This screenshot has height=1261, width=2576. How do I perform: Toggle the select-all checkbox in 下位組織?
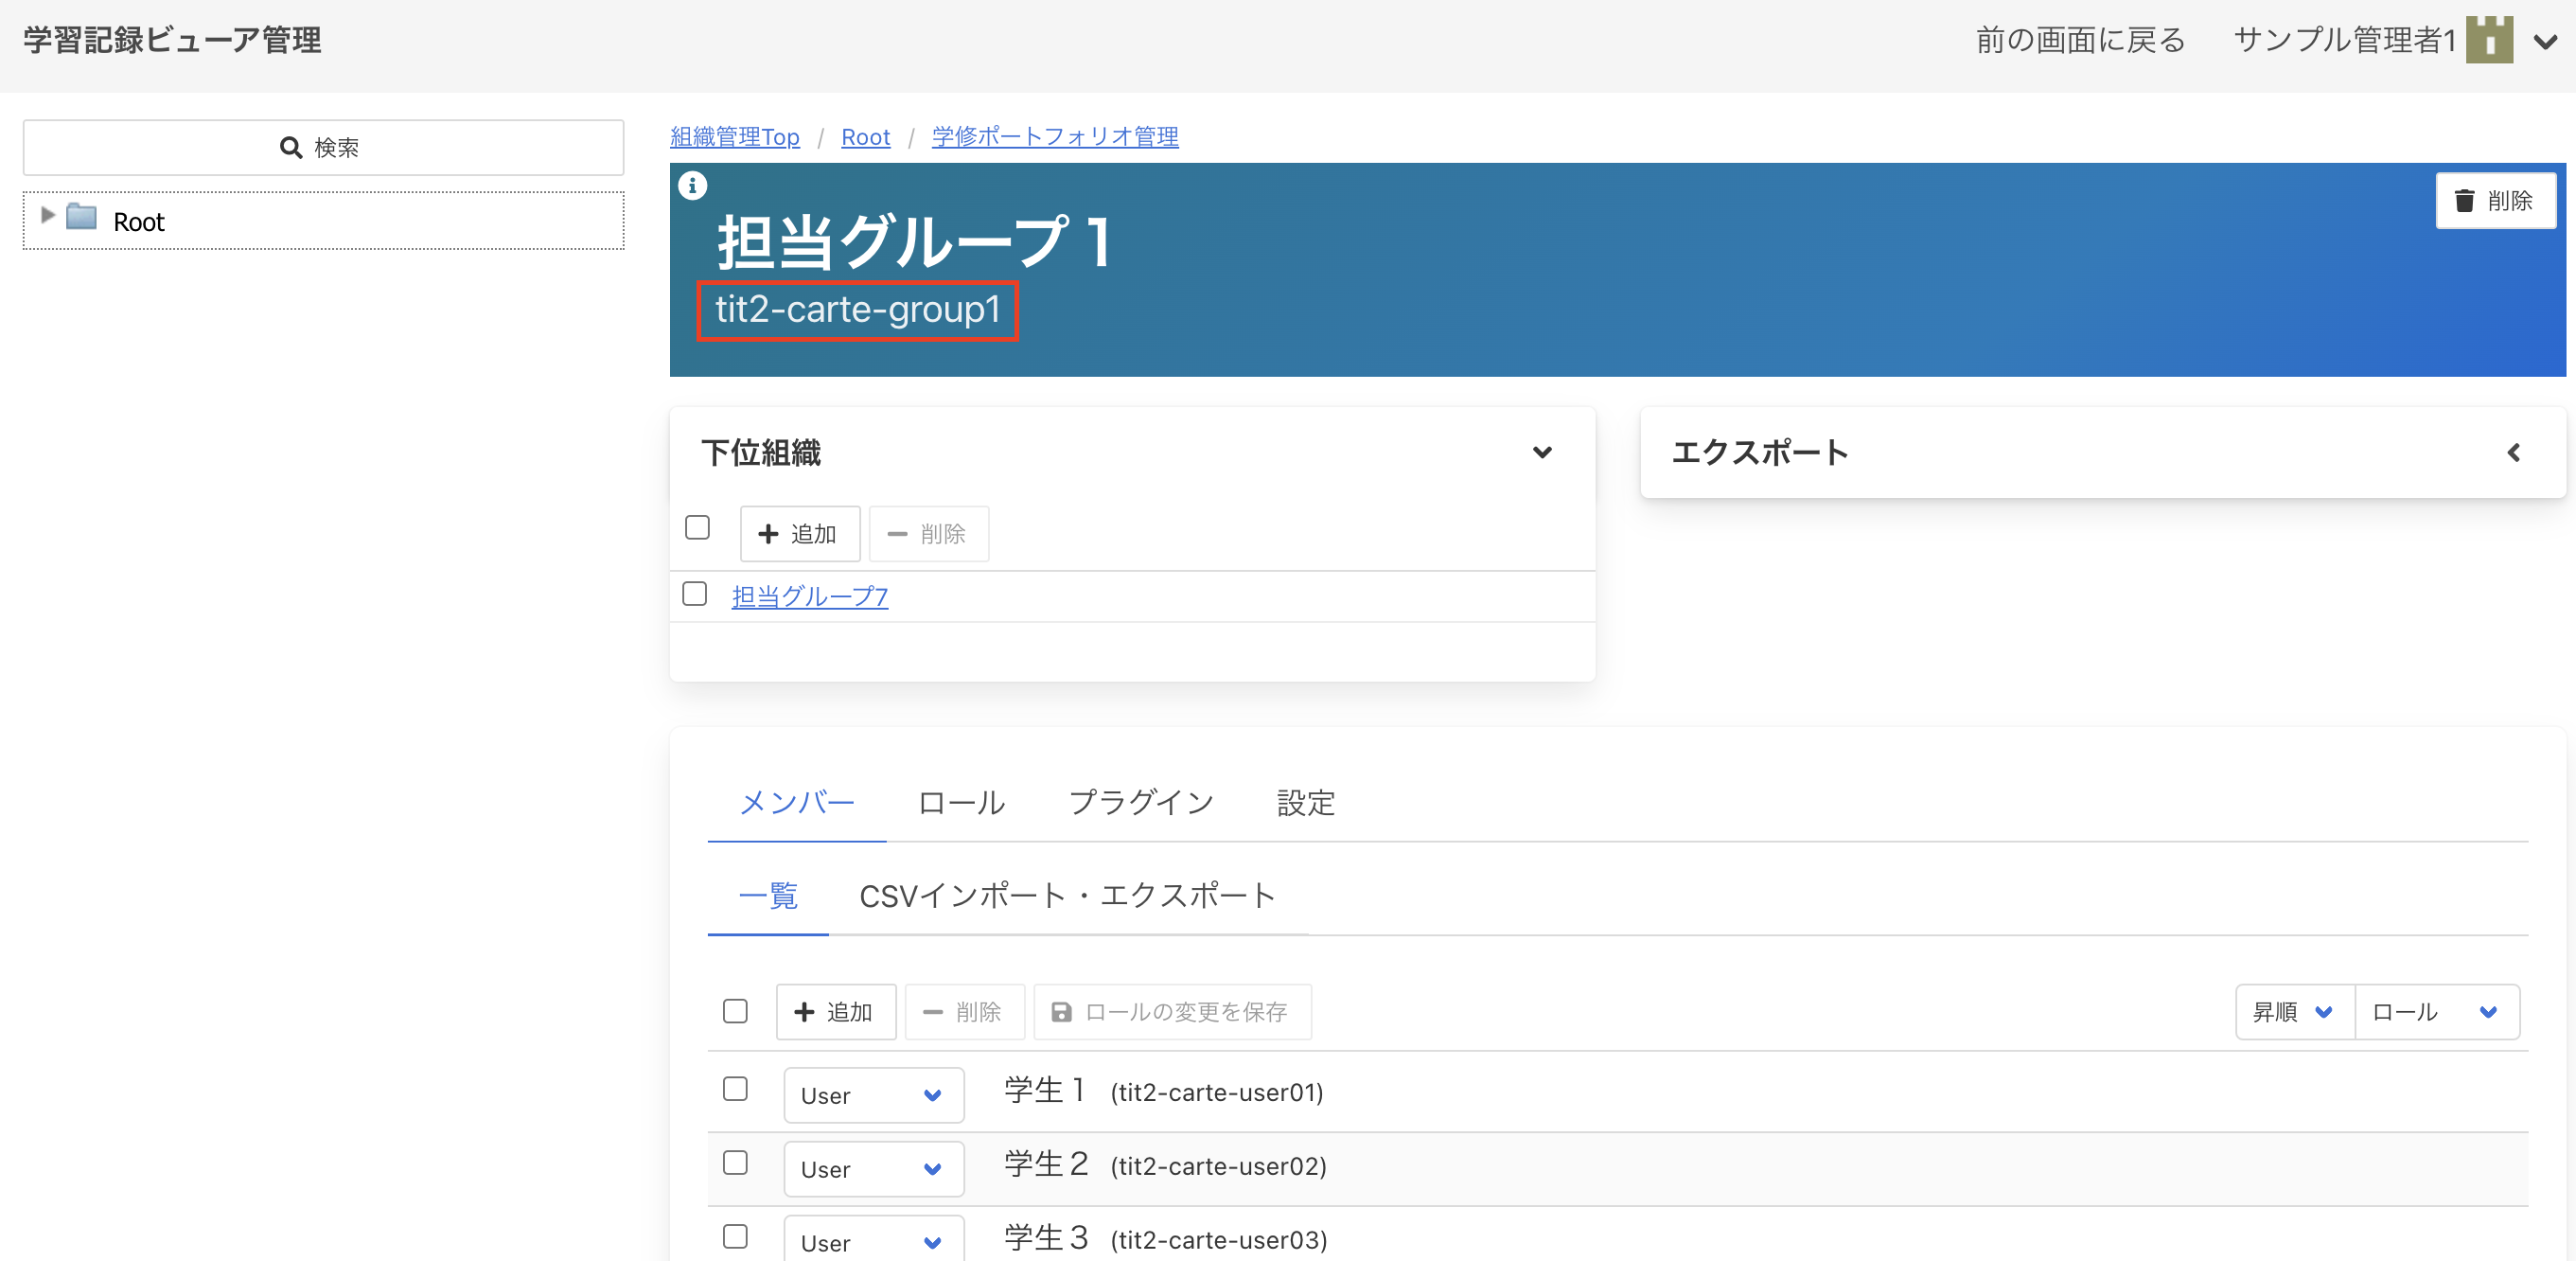pos(697,527)
